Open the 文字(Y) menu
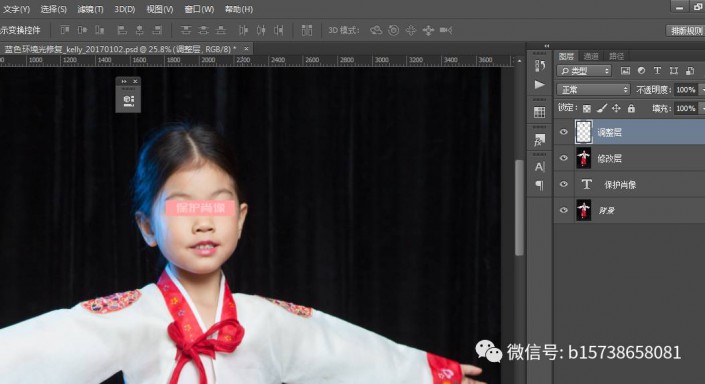705x384 pixels. click(x=16, y=9)
